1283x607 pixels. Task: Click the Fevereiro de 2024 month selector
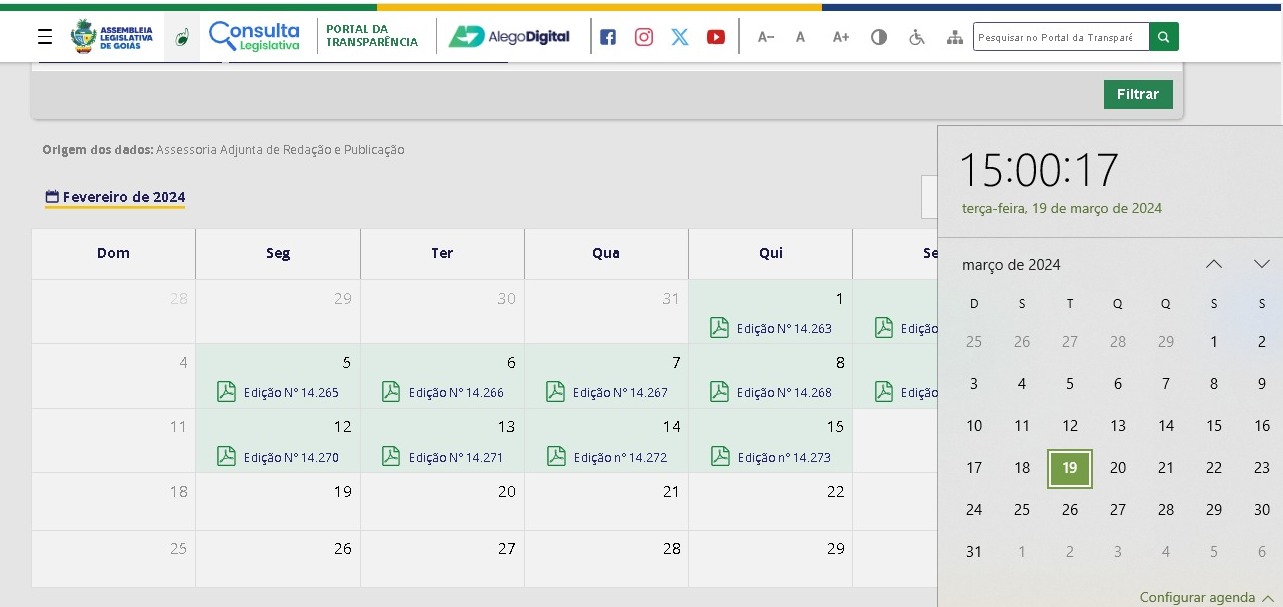click(x=115, y=197)
